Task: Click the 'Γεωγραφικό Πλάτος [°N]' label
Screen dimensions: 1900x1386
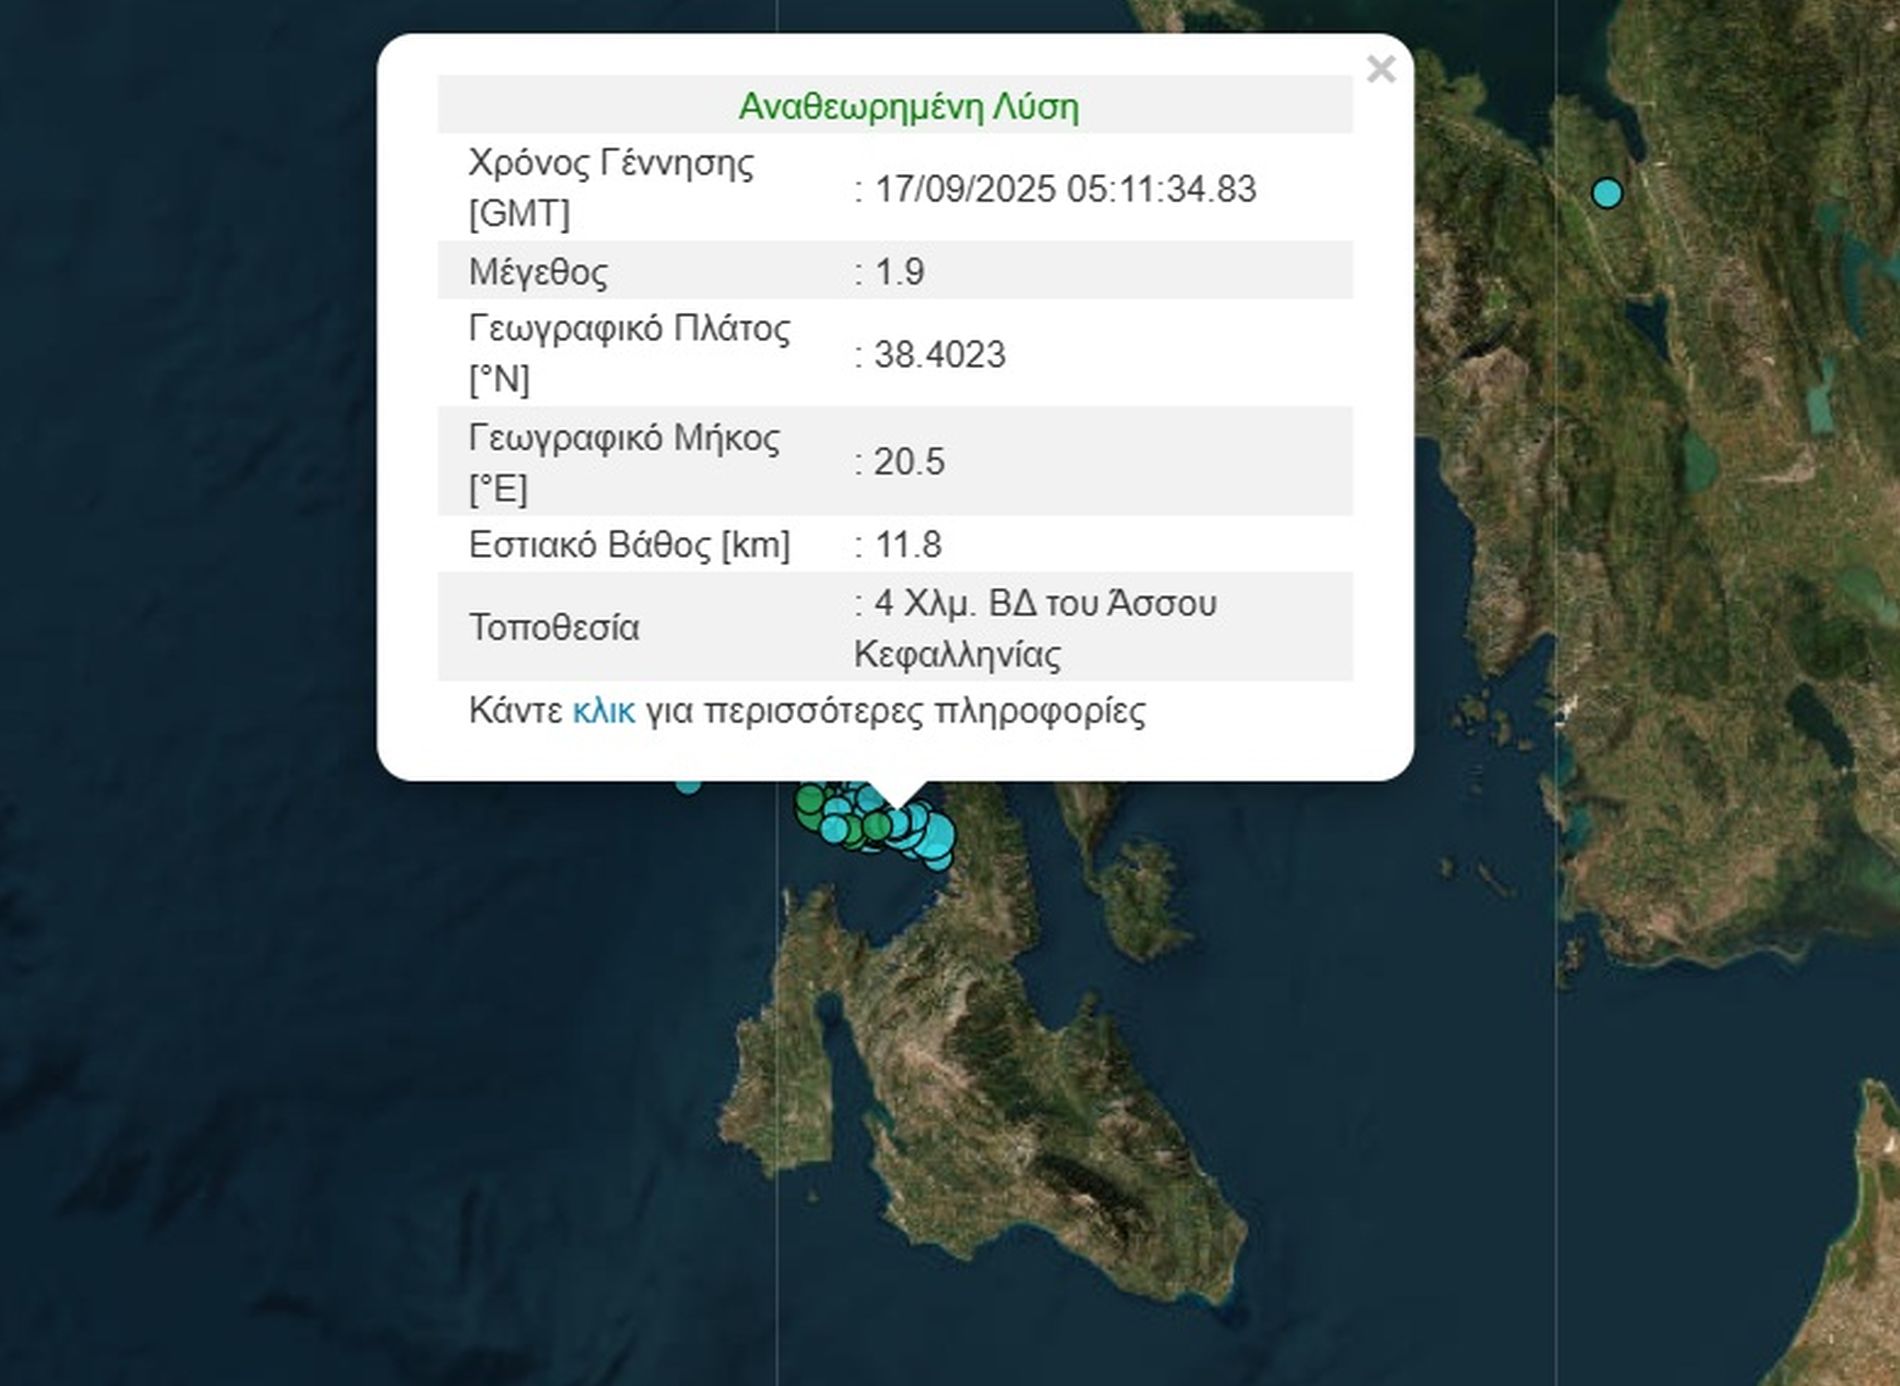Action: coord(629,354)
